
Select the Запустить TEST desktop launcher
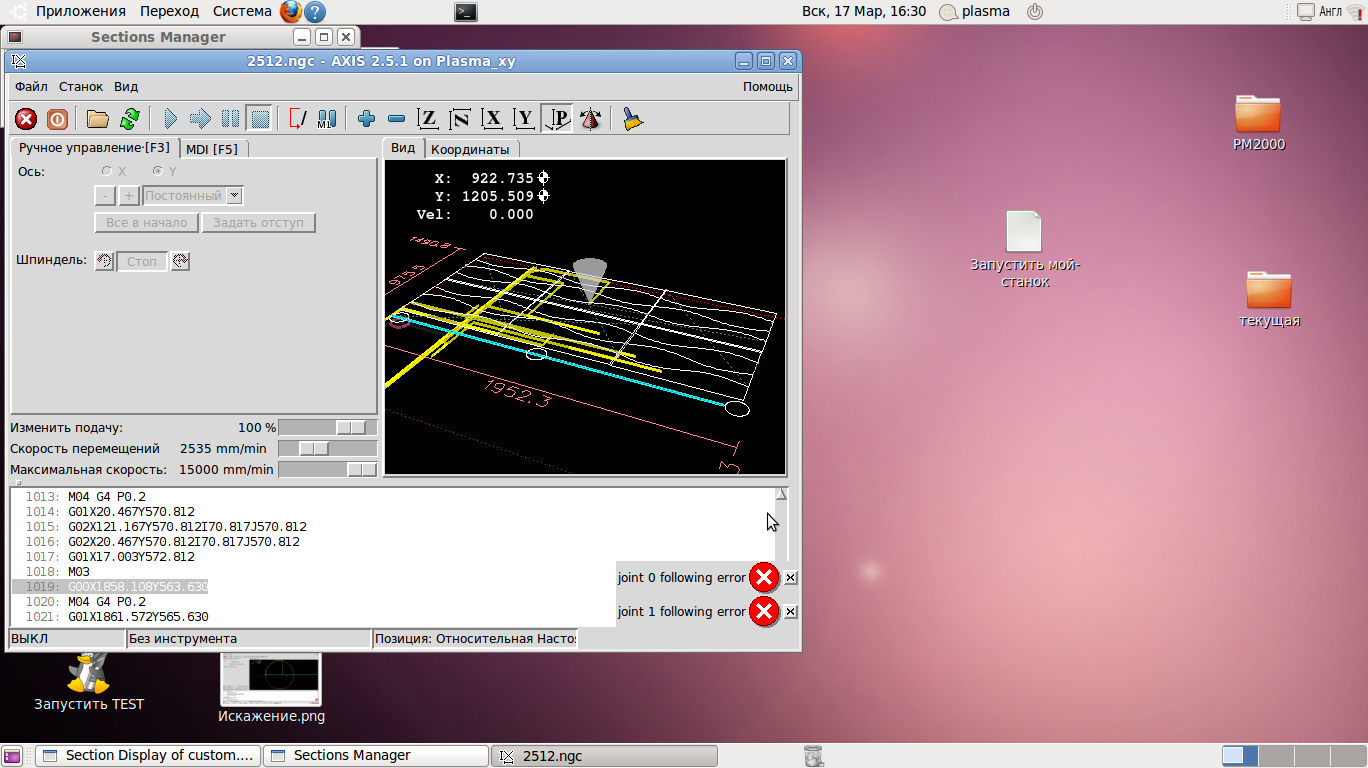click(x=89, y=683)
